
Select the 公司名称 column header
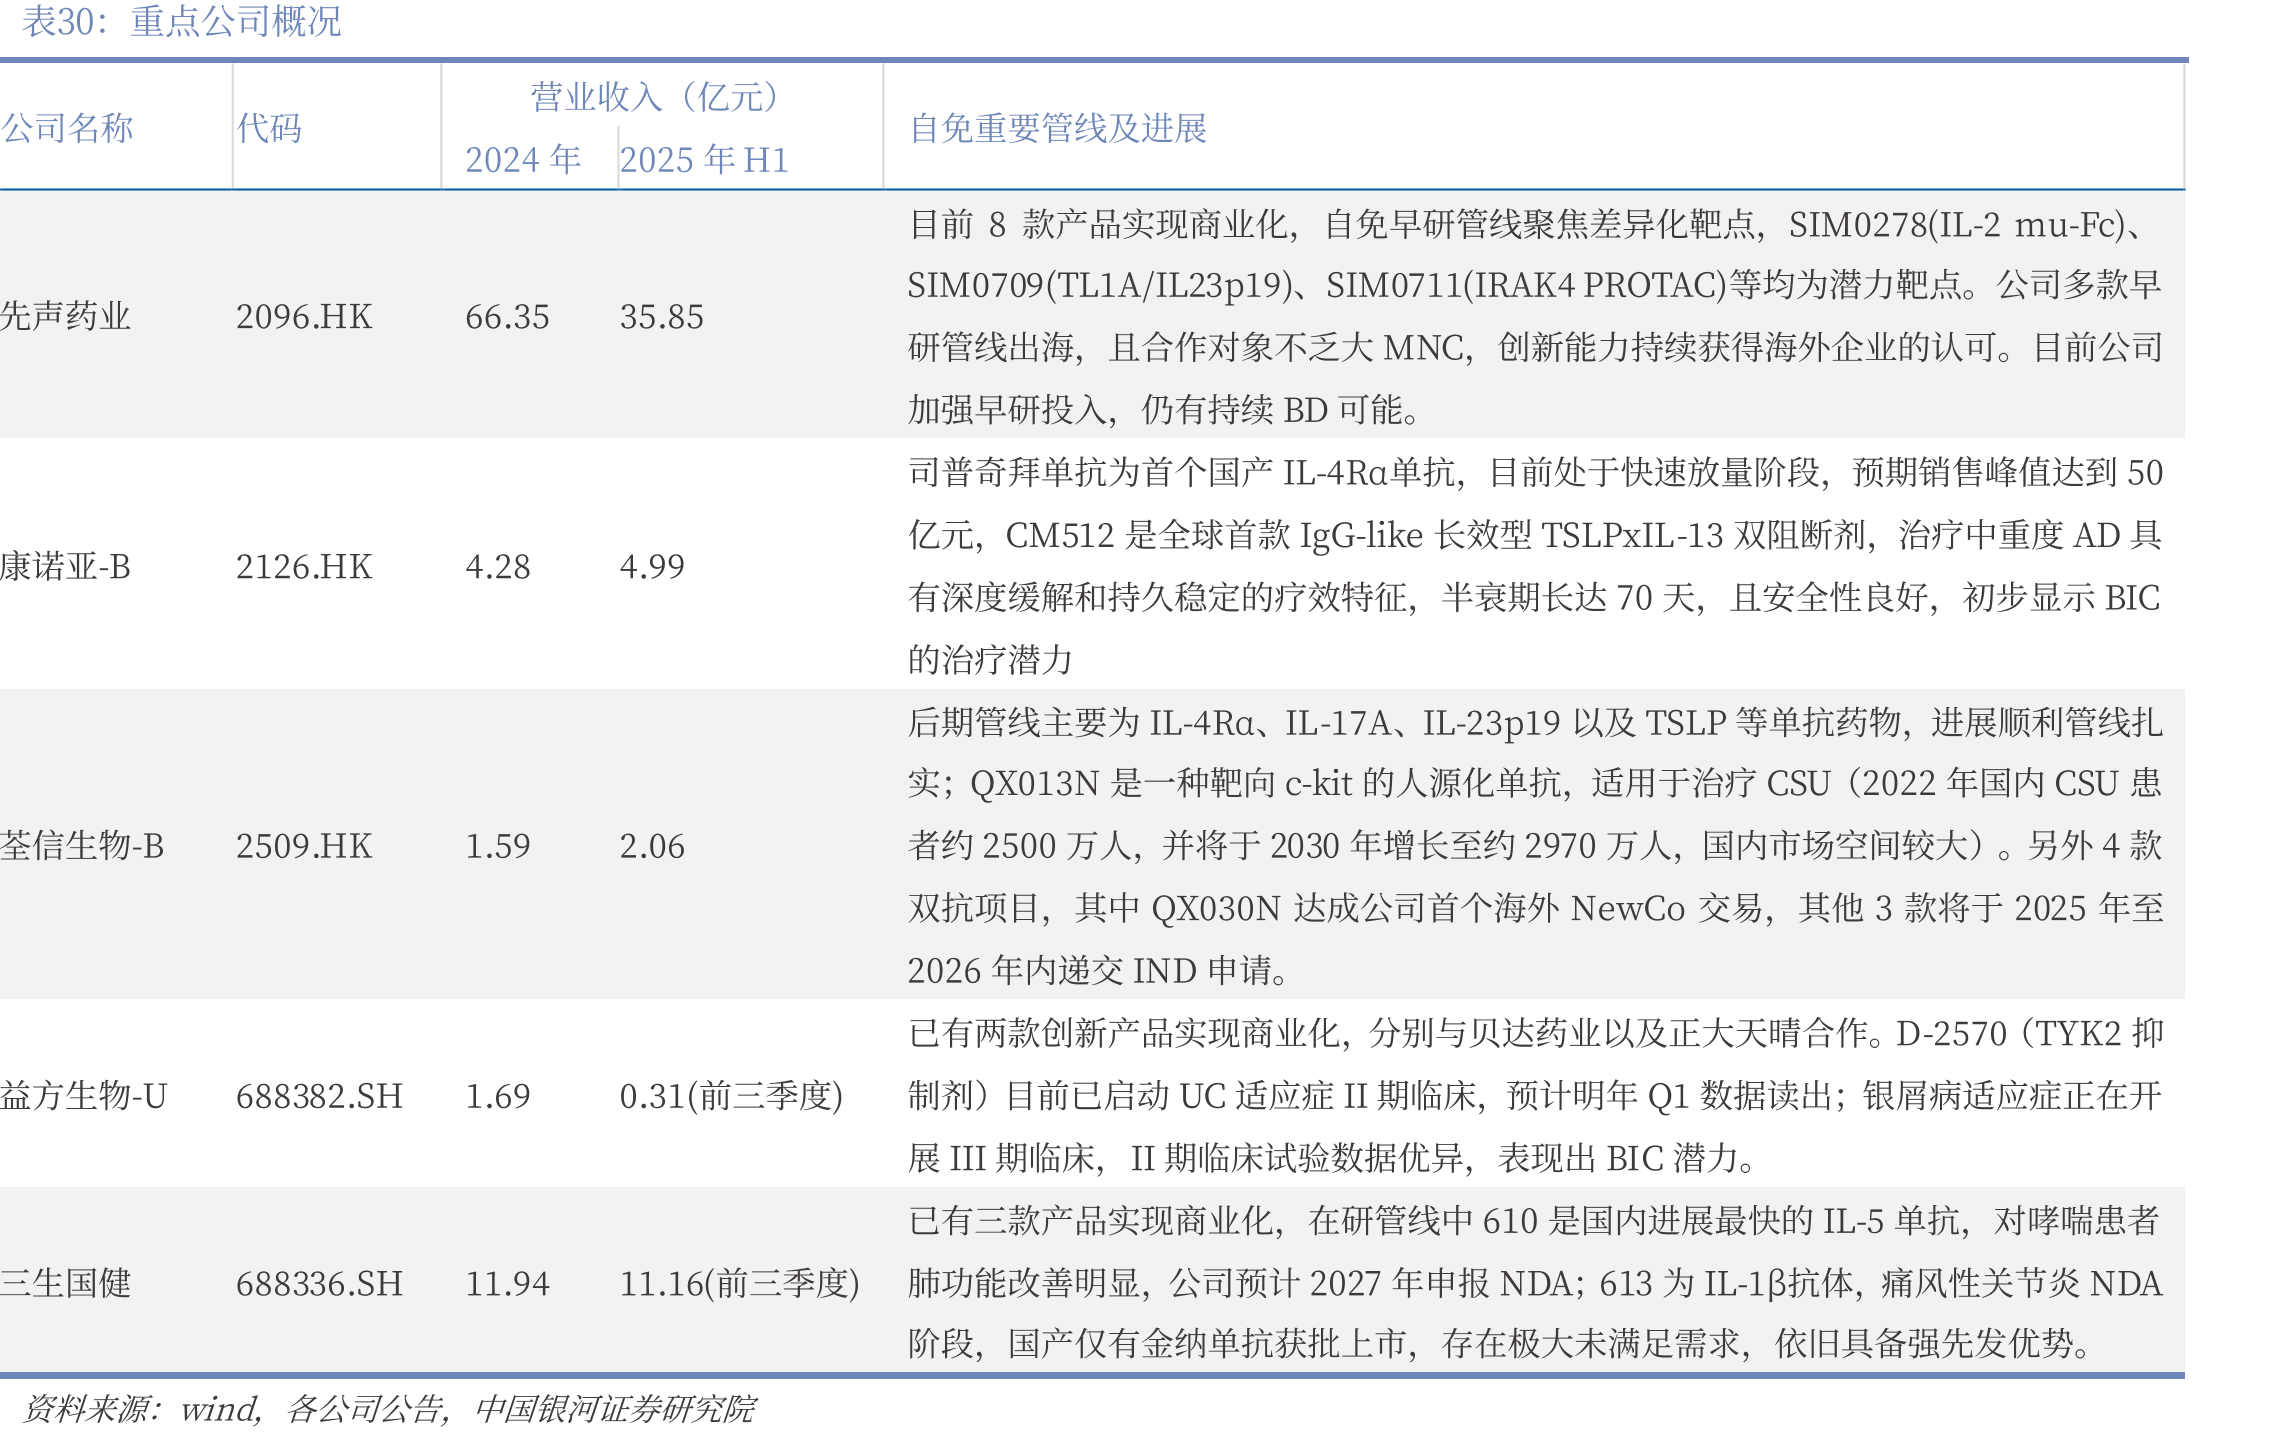click(x=67, y=128)
